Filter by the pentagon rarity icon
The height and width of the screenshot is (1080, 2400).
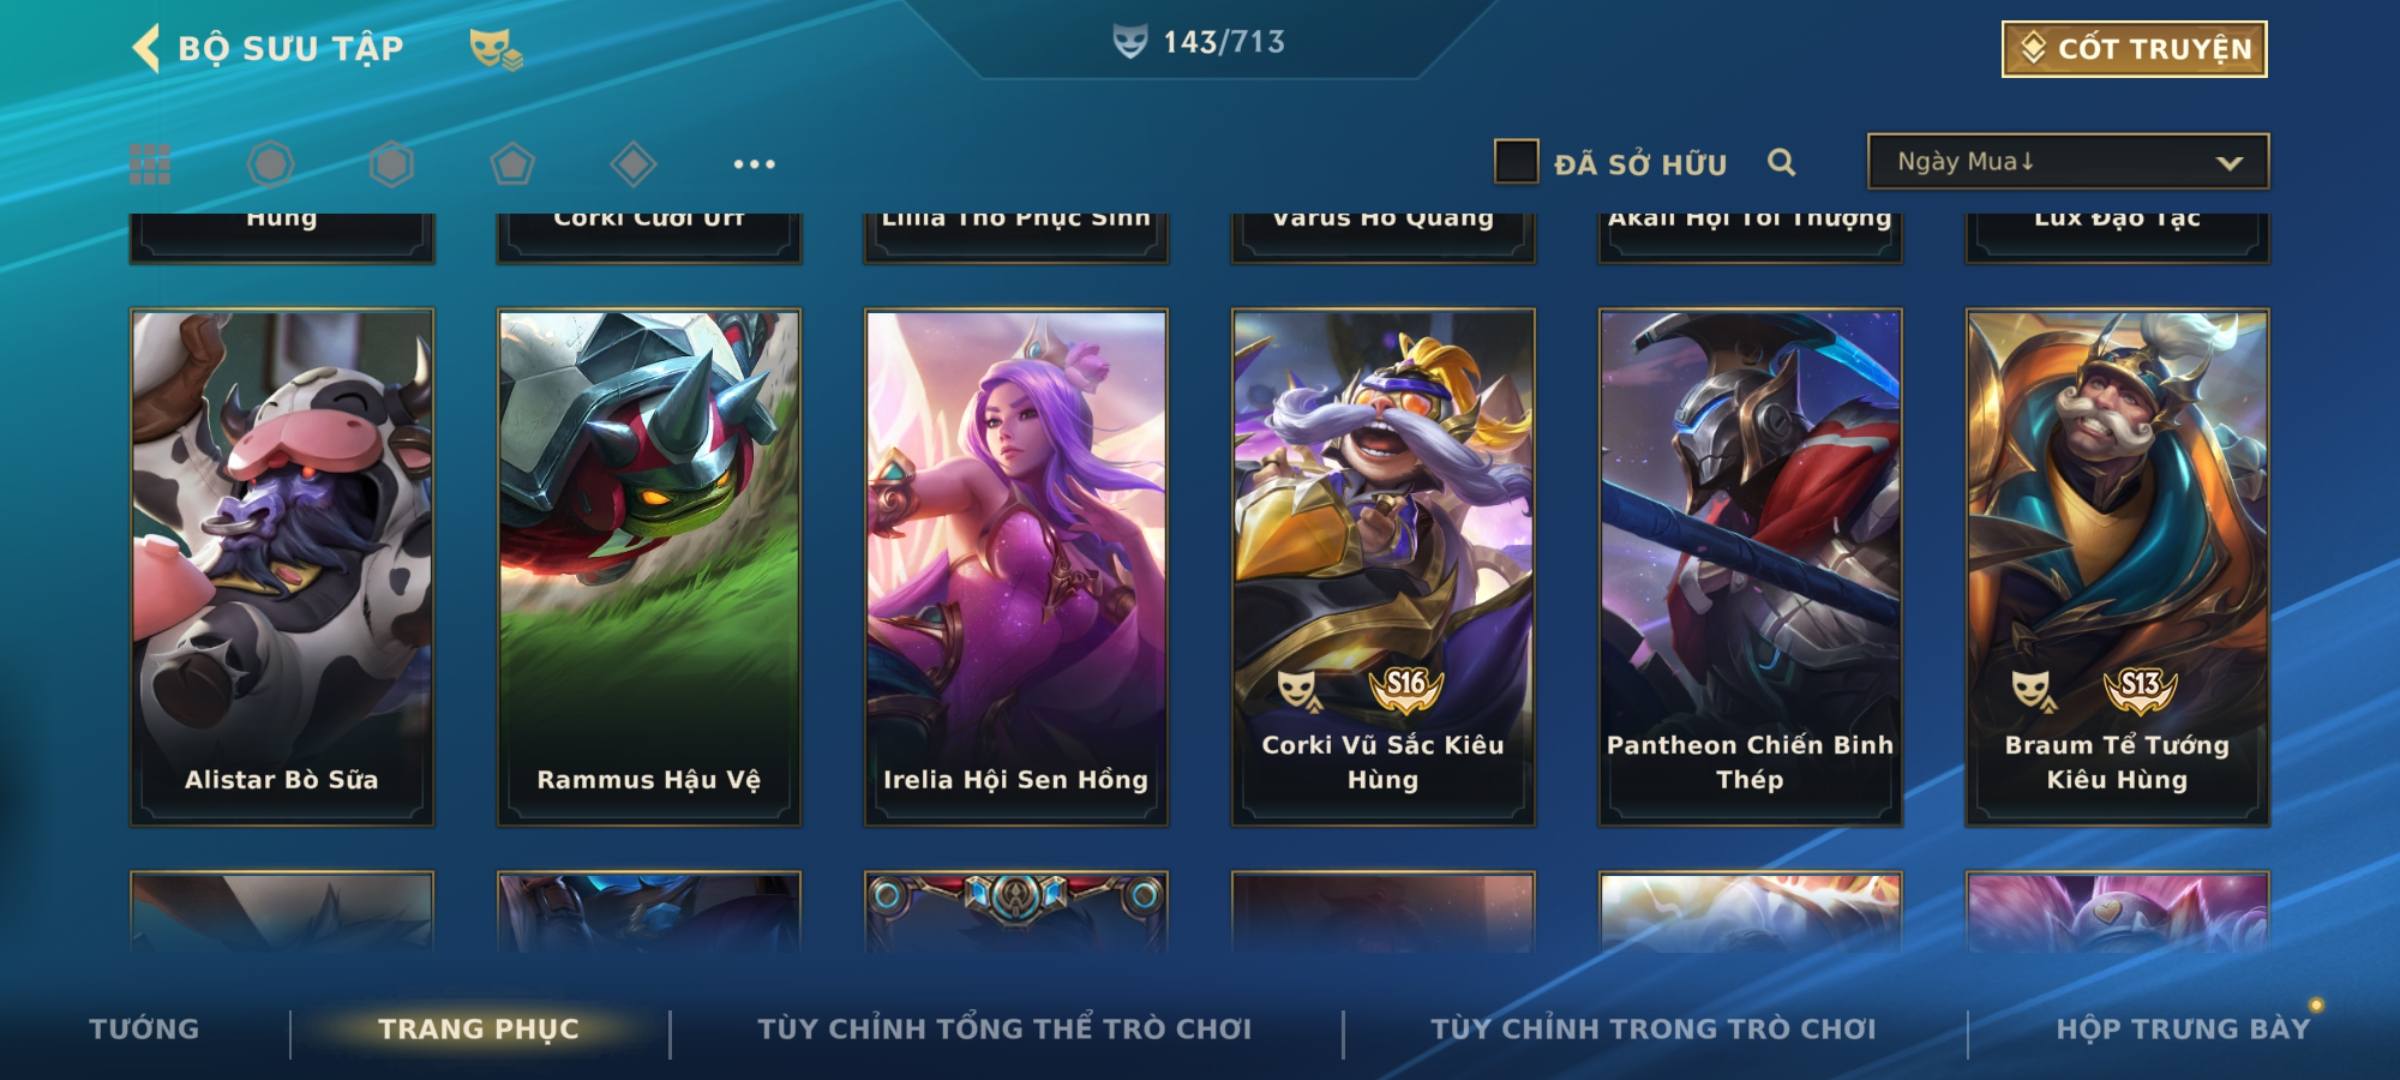click(x=512, y=164)
